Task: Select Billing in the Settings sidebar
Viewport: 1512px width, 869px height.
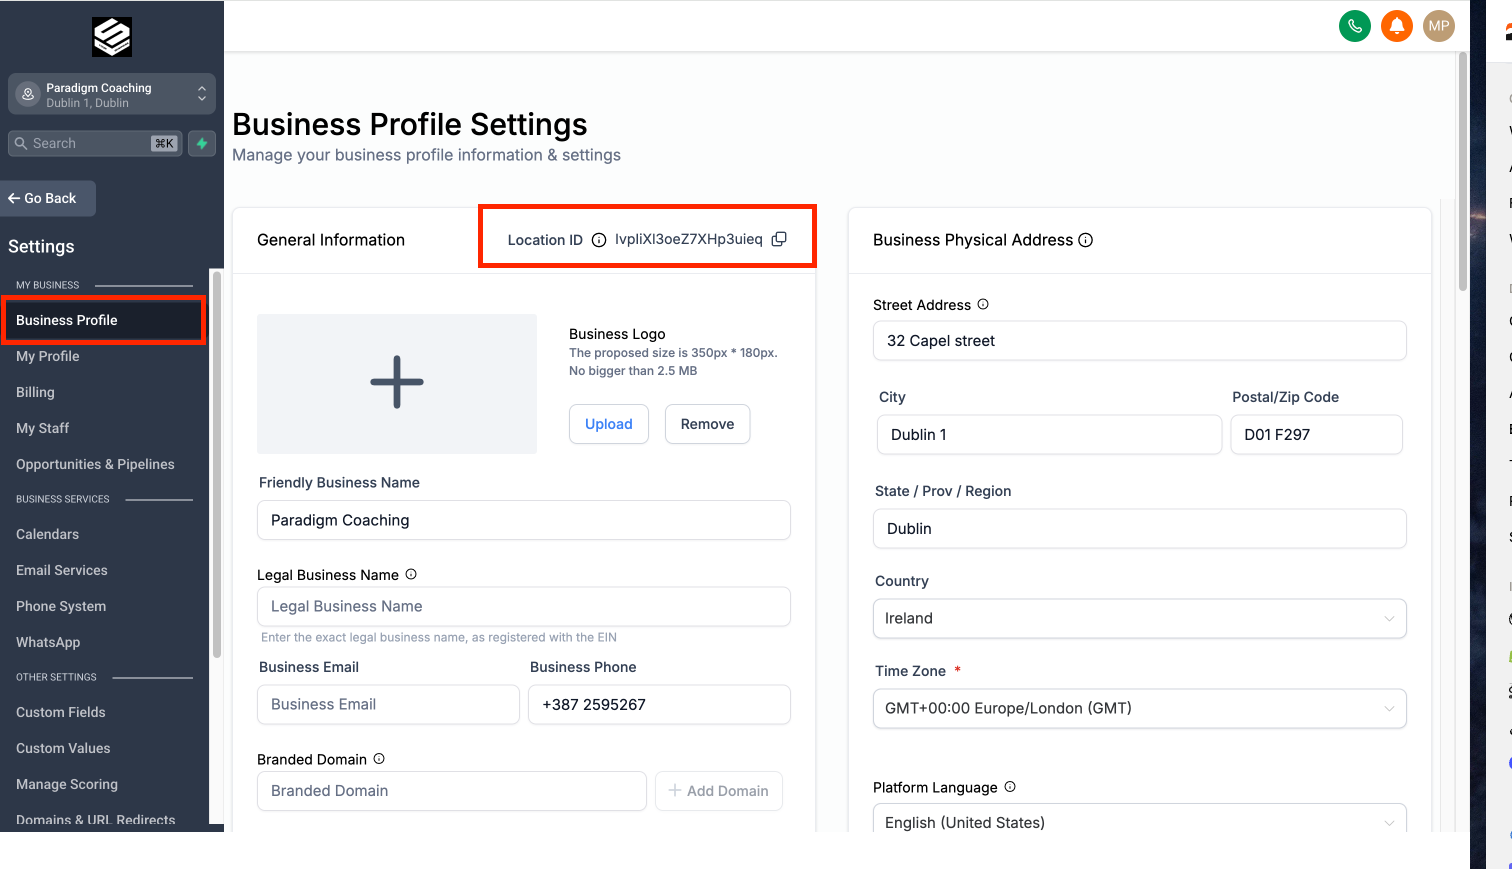Action: tap(35, 392)
